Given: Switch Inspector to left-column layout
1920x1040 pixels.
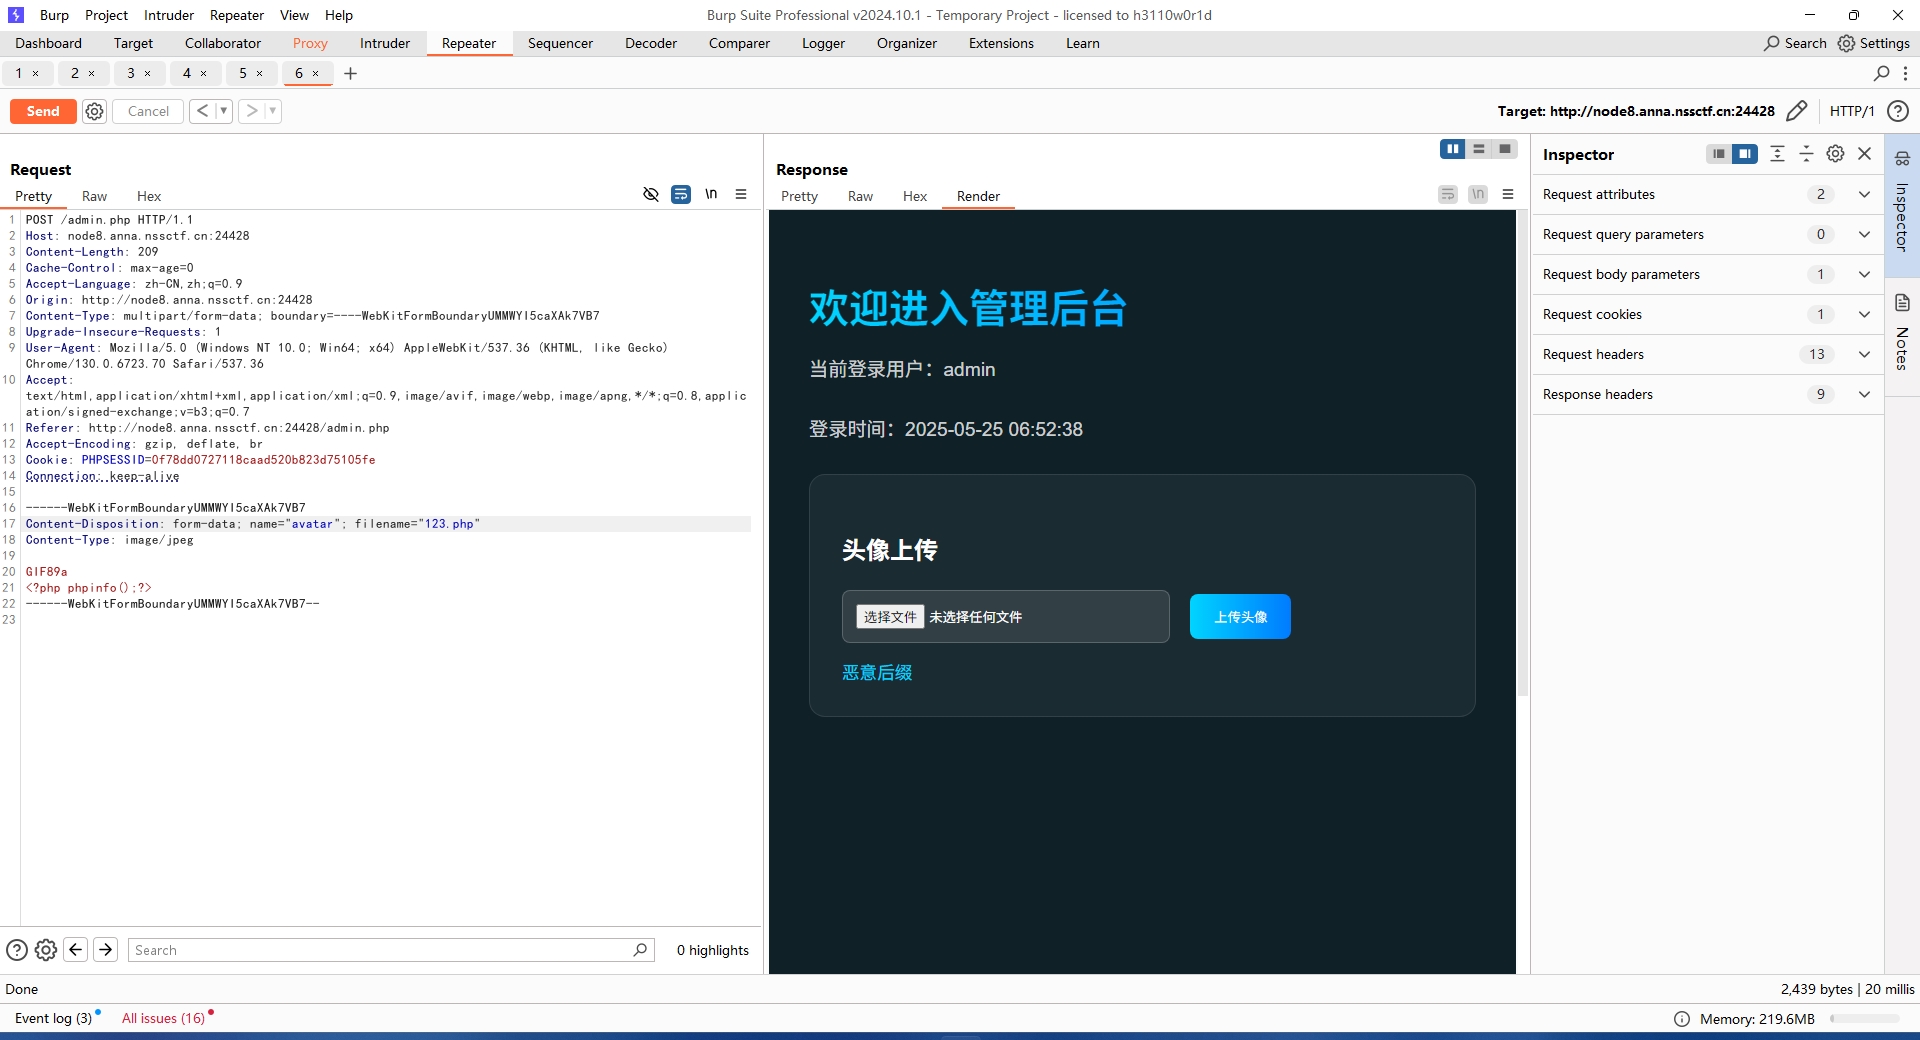Looking at the screenshot, I should pyautogui.click(x=1718, y=154).
